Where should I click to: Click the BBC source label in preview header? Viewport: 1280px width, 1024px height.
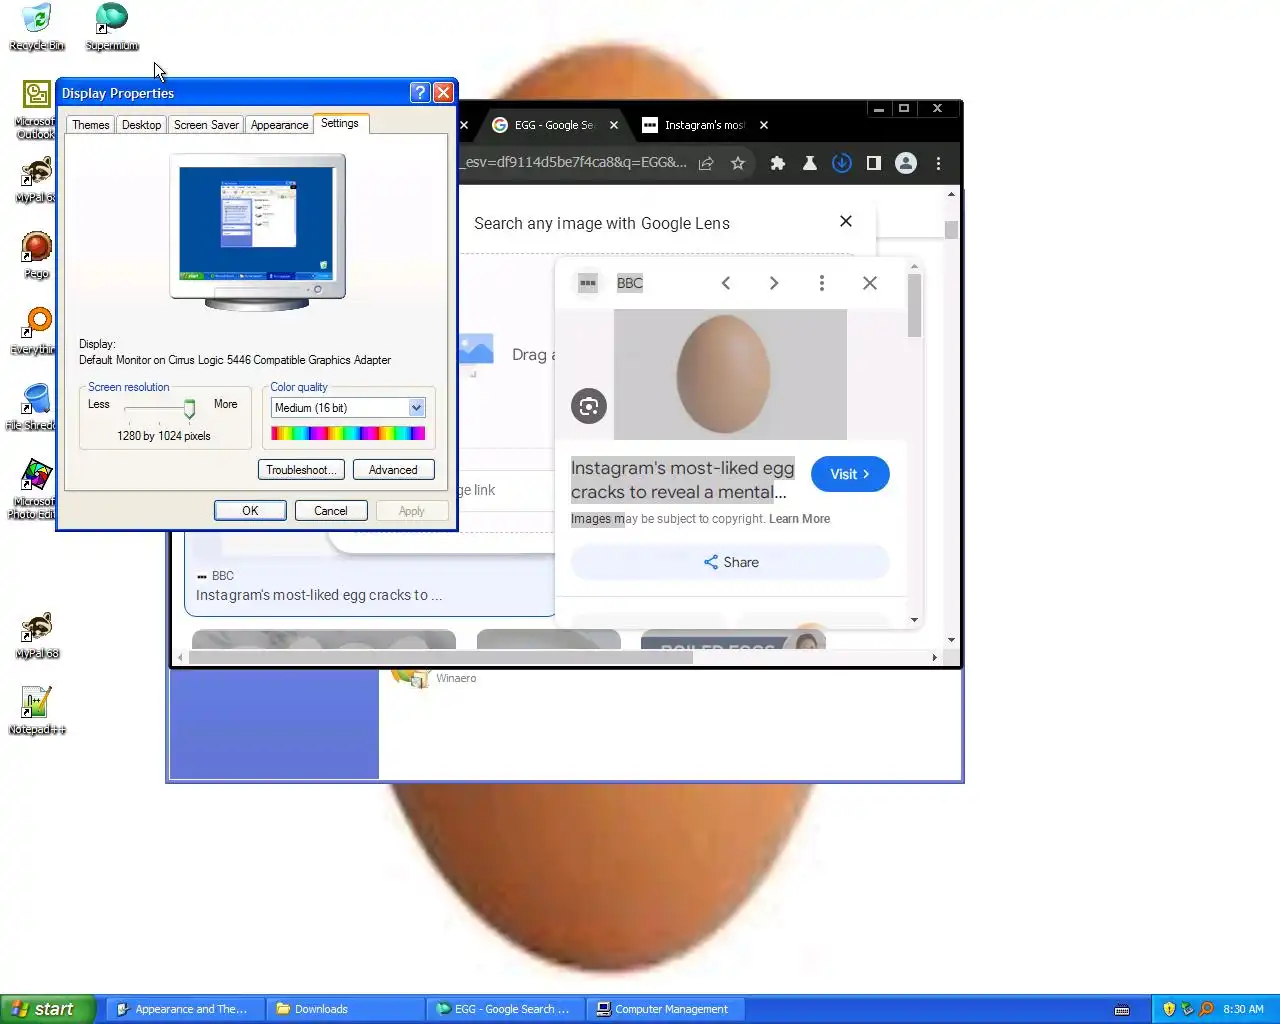[630, 283]
